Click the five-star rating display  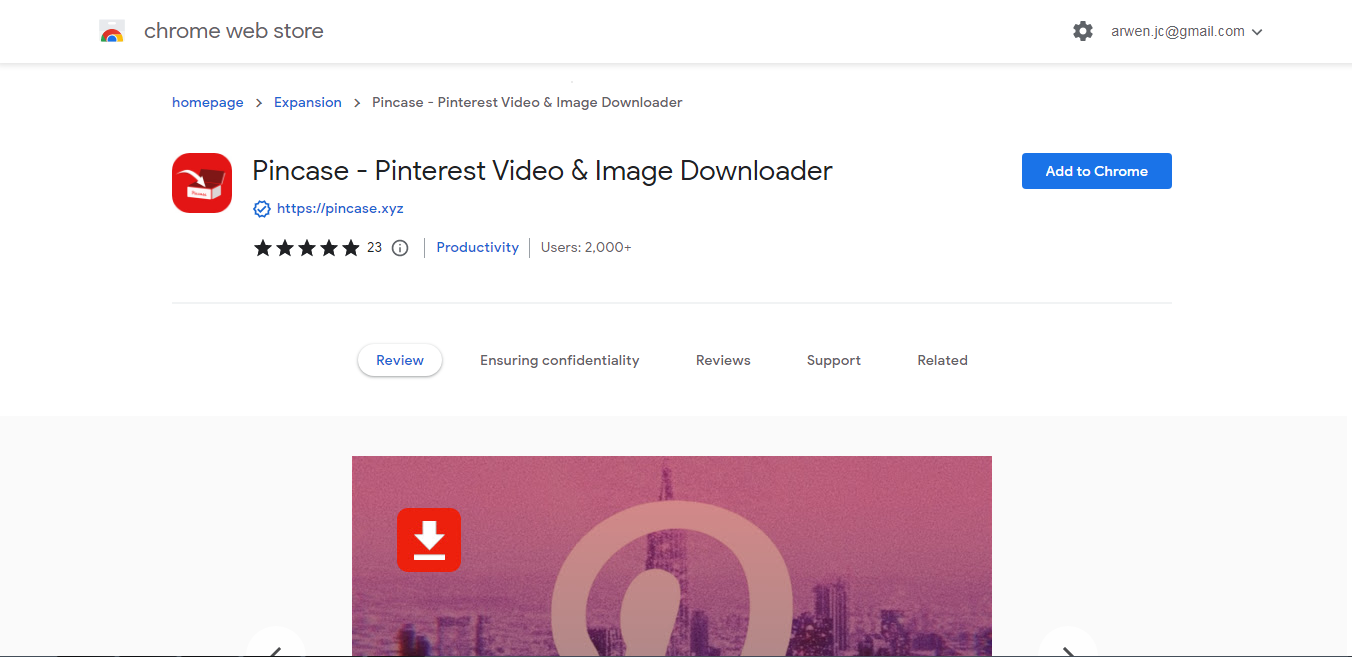[307, 248]
